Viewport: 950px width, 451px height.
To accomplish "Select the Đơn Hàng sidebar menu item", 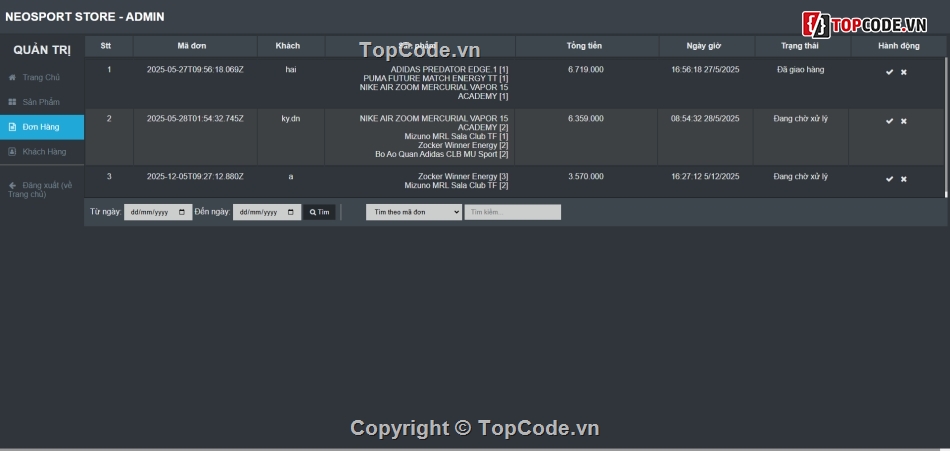I will [x=42, y=127].
